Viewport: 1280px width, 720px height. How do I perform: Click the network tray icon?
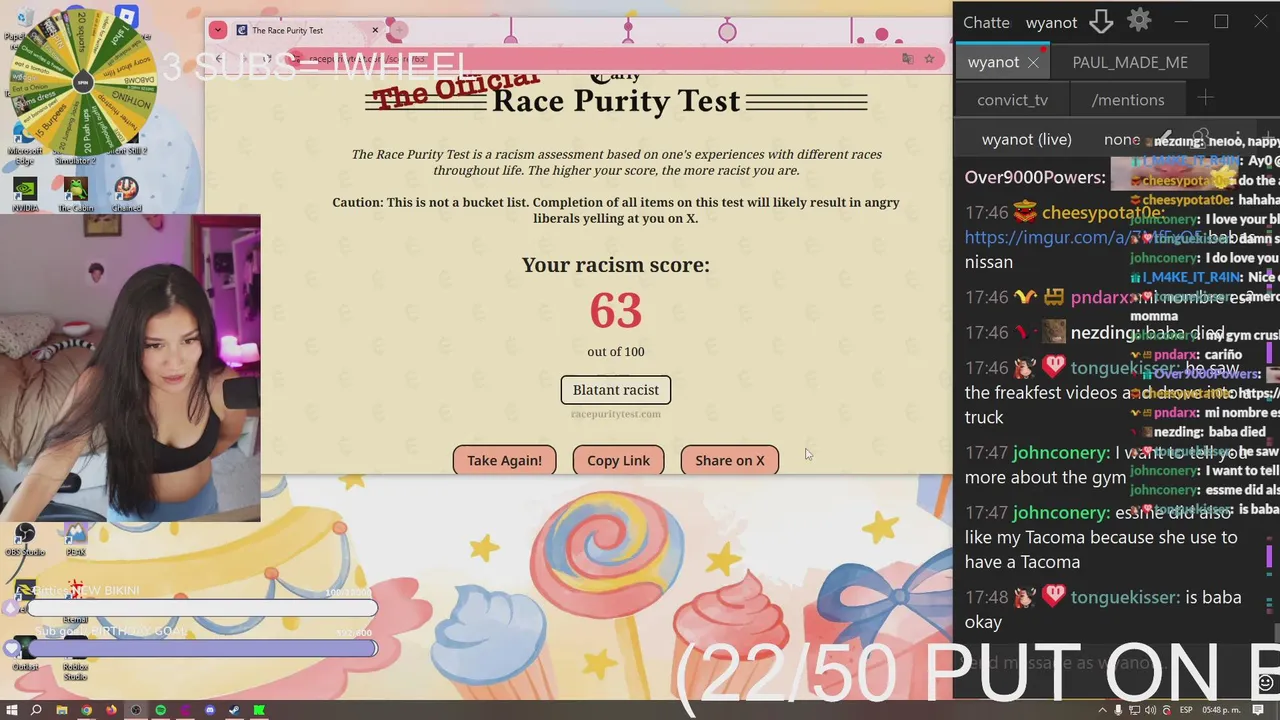(x=1134, y=710)
